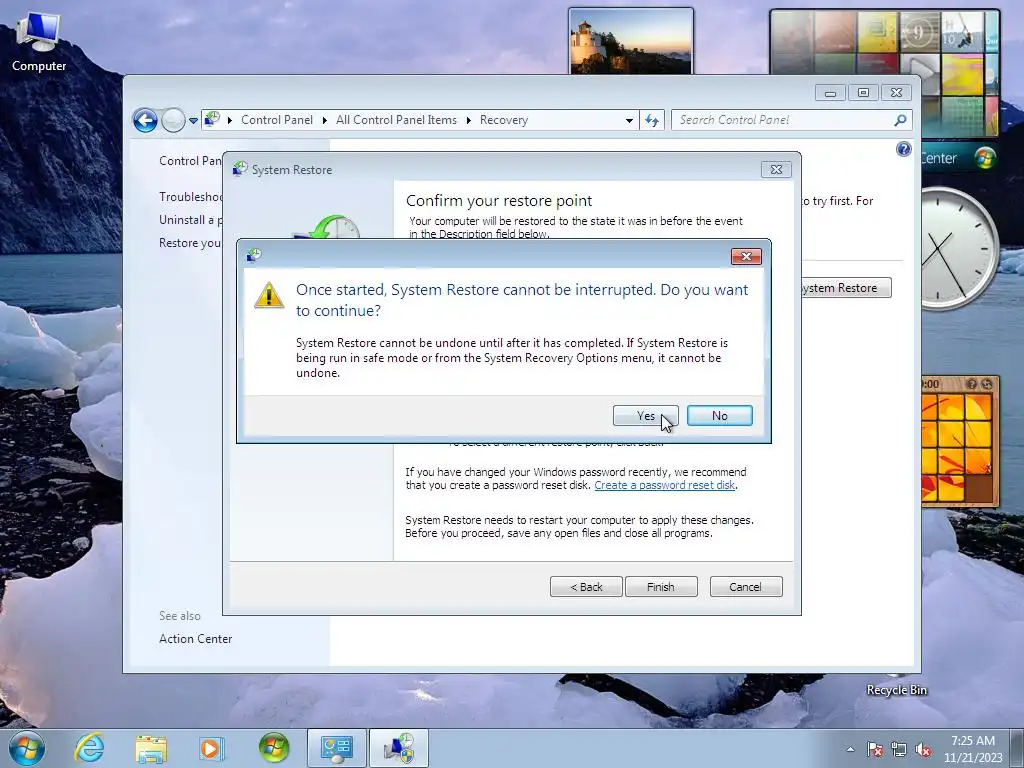The width and height of the screenshot is (1024, 768).
Task: Click the Control Panel Home sidebar link
Action: [x=190, y=161]
